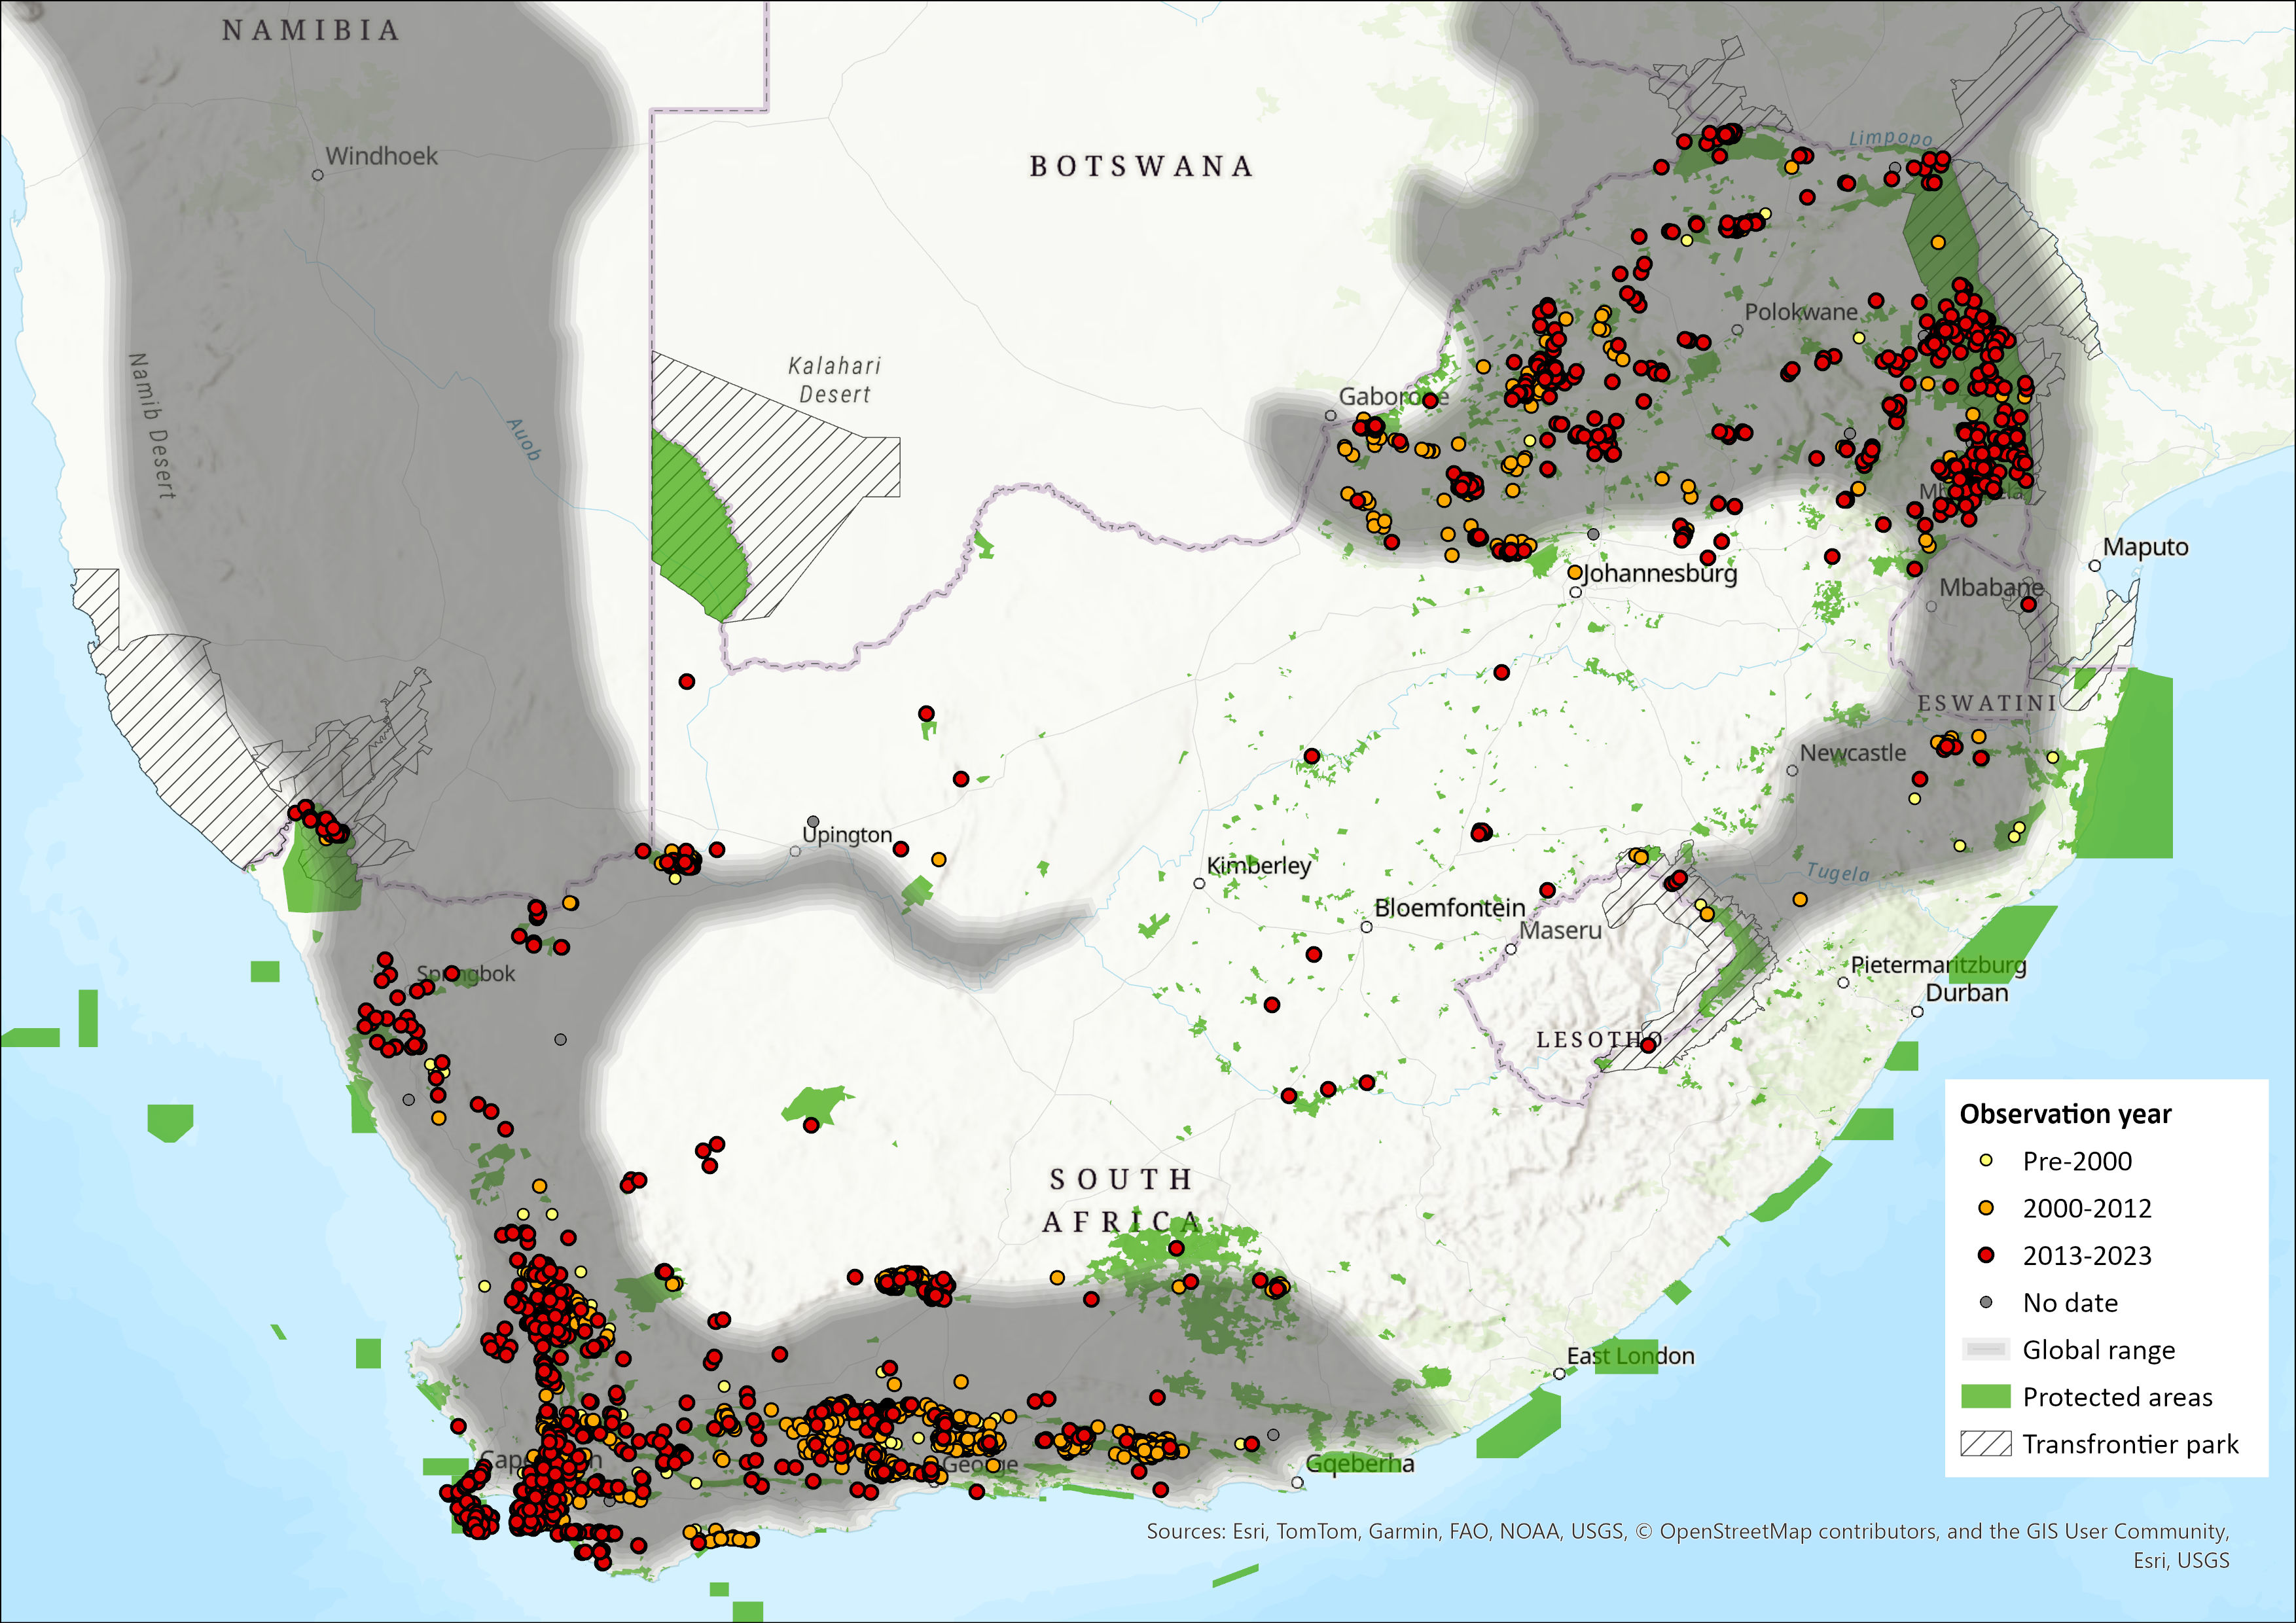Image resolution: width=2296 pixels, height=1623 pixels.
Task: Click the Esri sources attribution text
Action: (1687, 1531)
